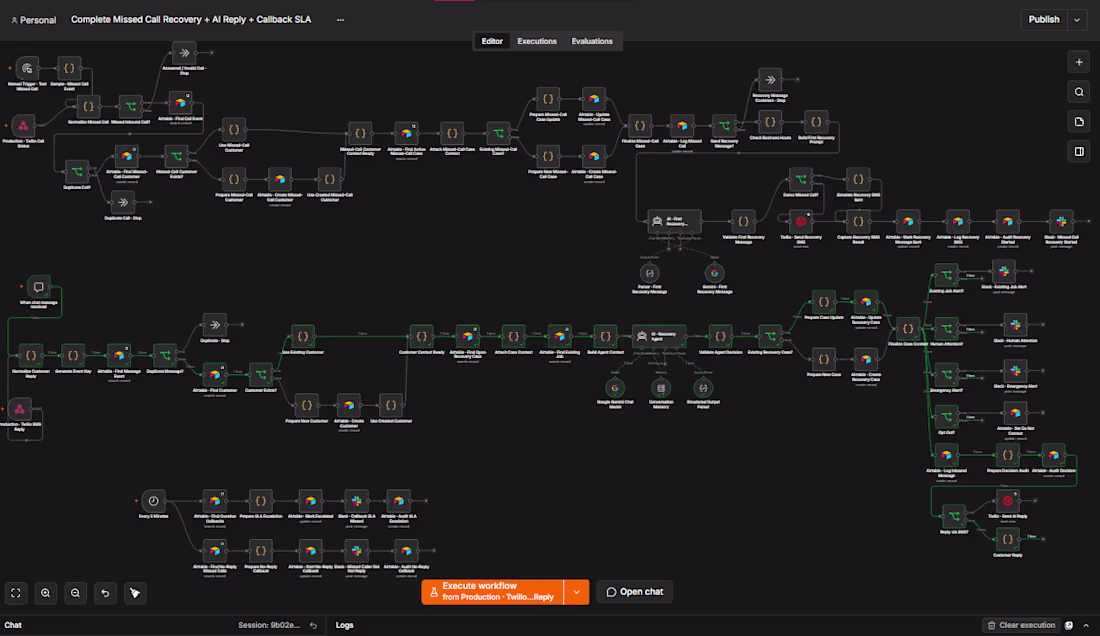Add a sticky note to the canvas
This screenshot has width=1100, height=636.
tap(1079, 122)
